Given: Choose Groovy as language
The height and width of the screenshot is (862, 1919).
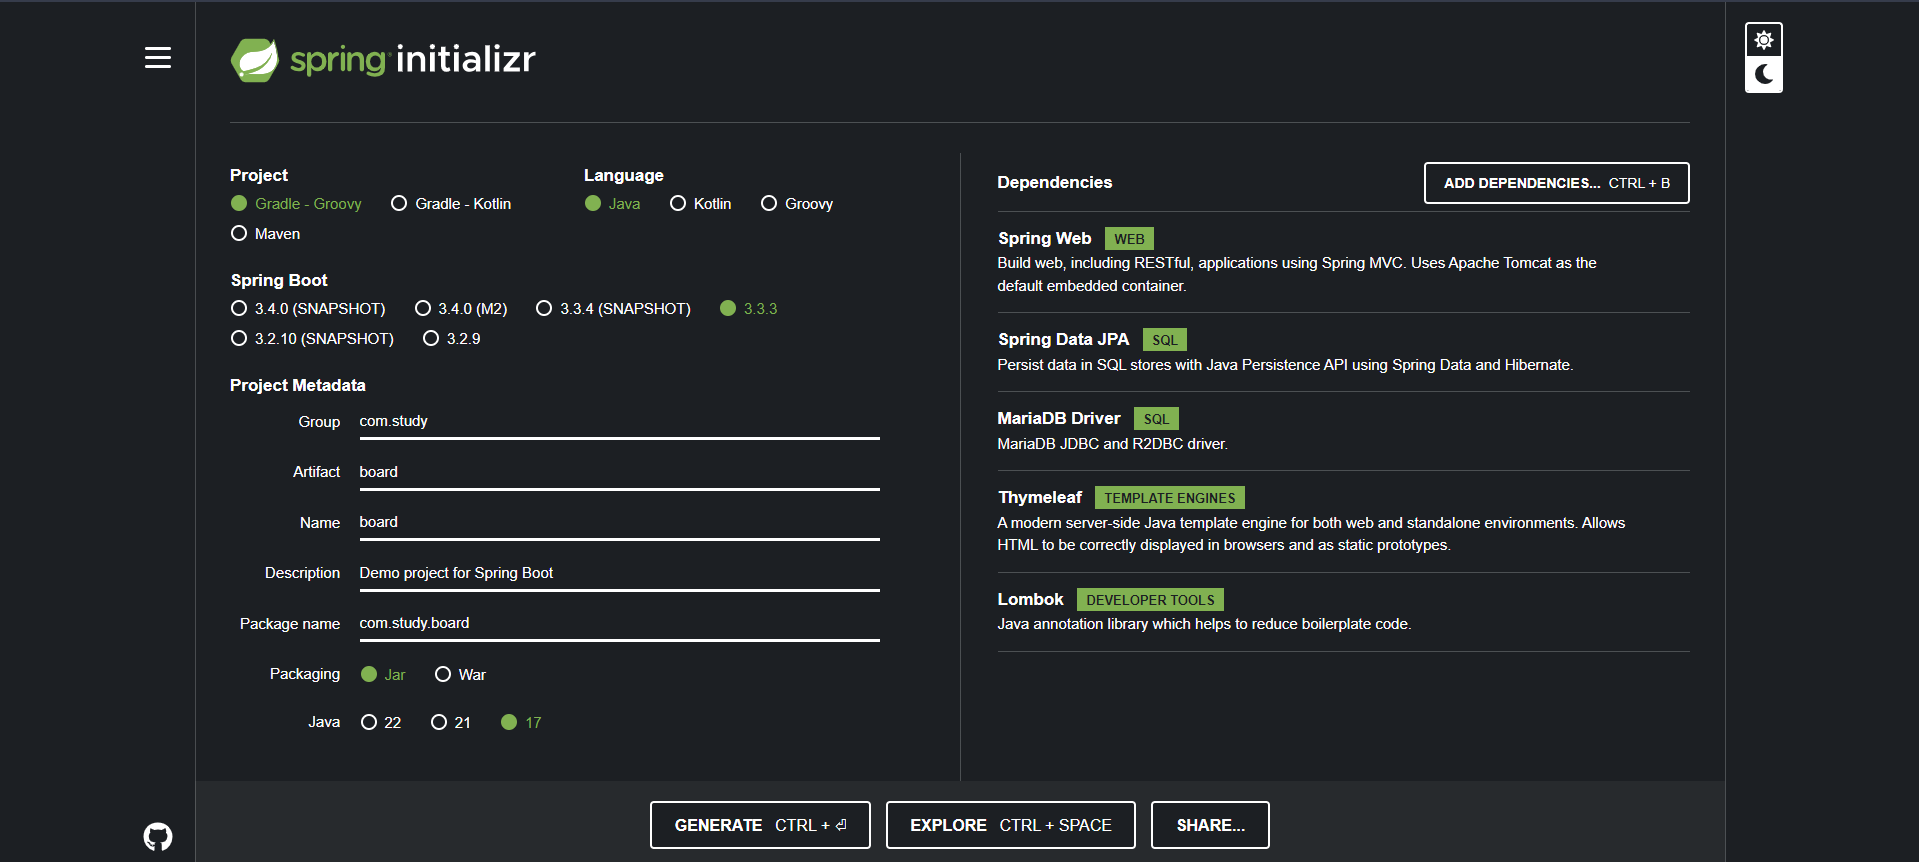Looking at the screenshot, I should (797, 204).
